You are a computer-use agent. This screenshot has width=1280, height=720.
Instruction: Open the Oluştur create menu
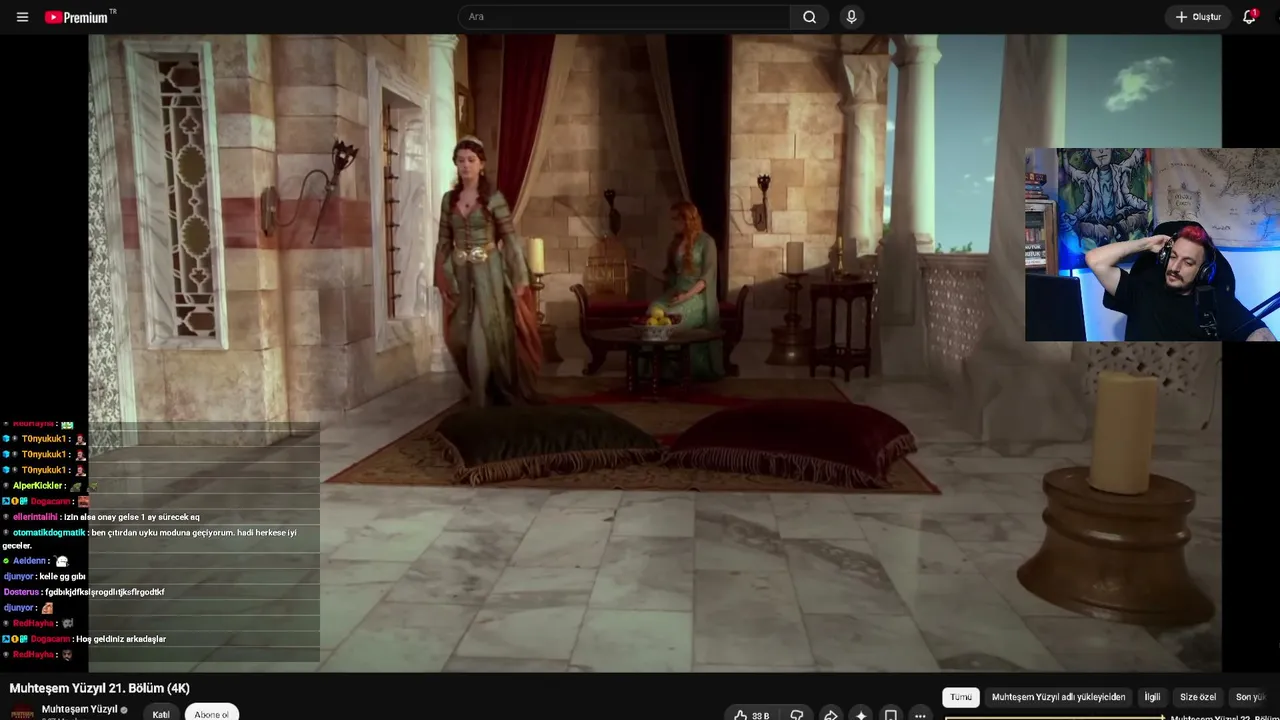(1197, 17)
